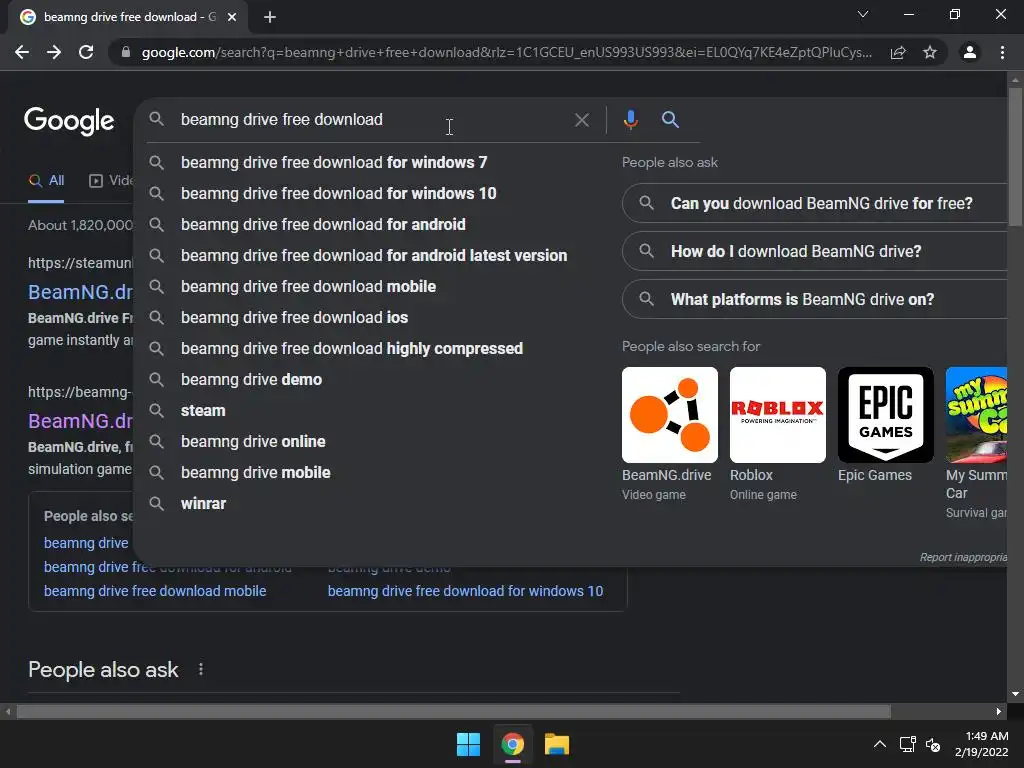Click the vertical scrollbar down arrow
This screenshot has width=1024, height=768.
[x=1015, y=694]
